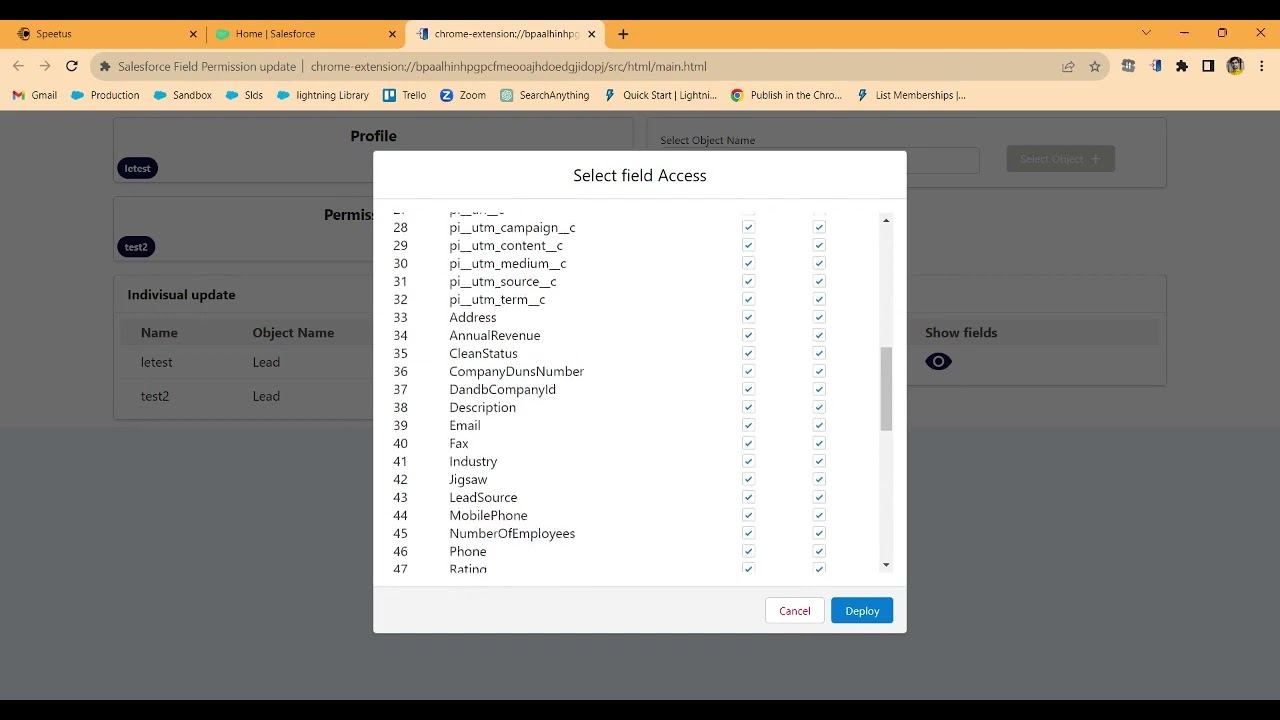Open a new browser tab
The image size is (1280, 720).
click(623, 34)
